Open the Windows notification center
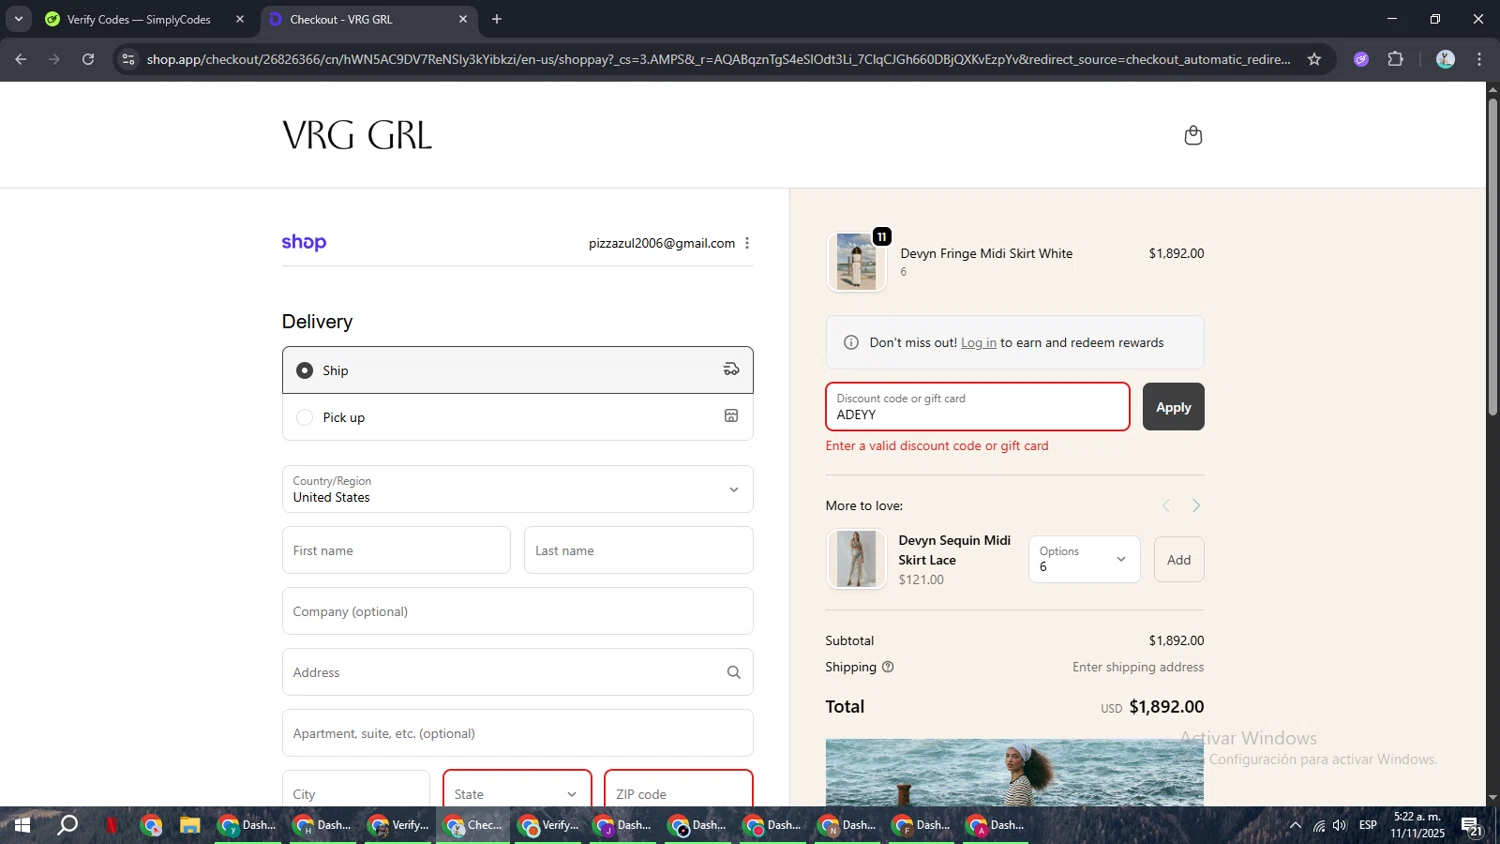Image resolution: width=1500 pixels, height=844 pixels. click(1471, 826)
